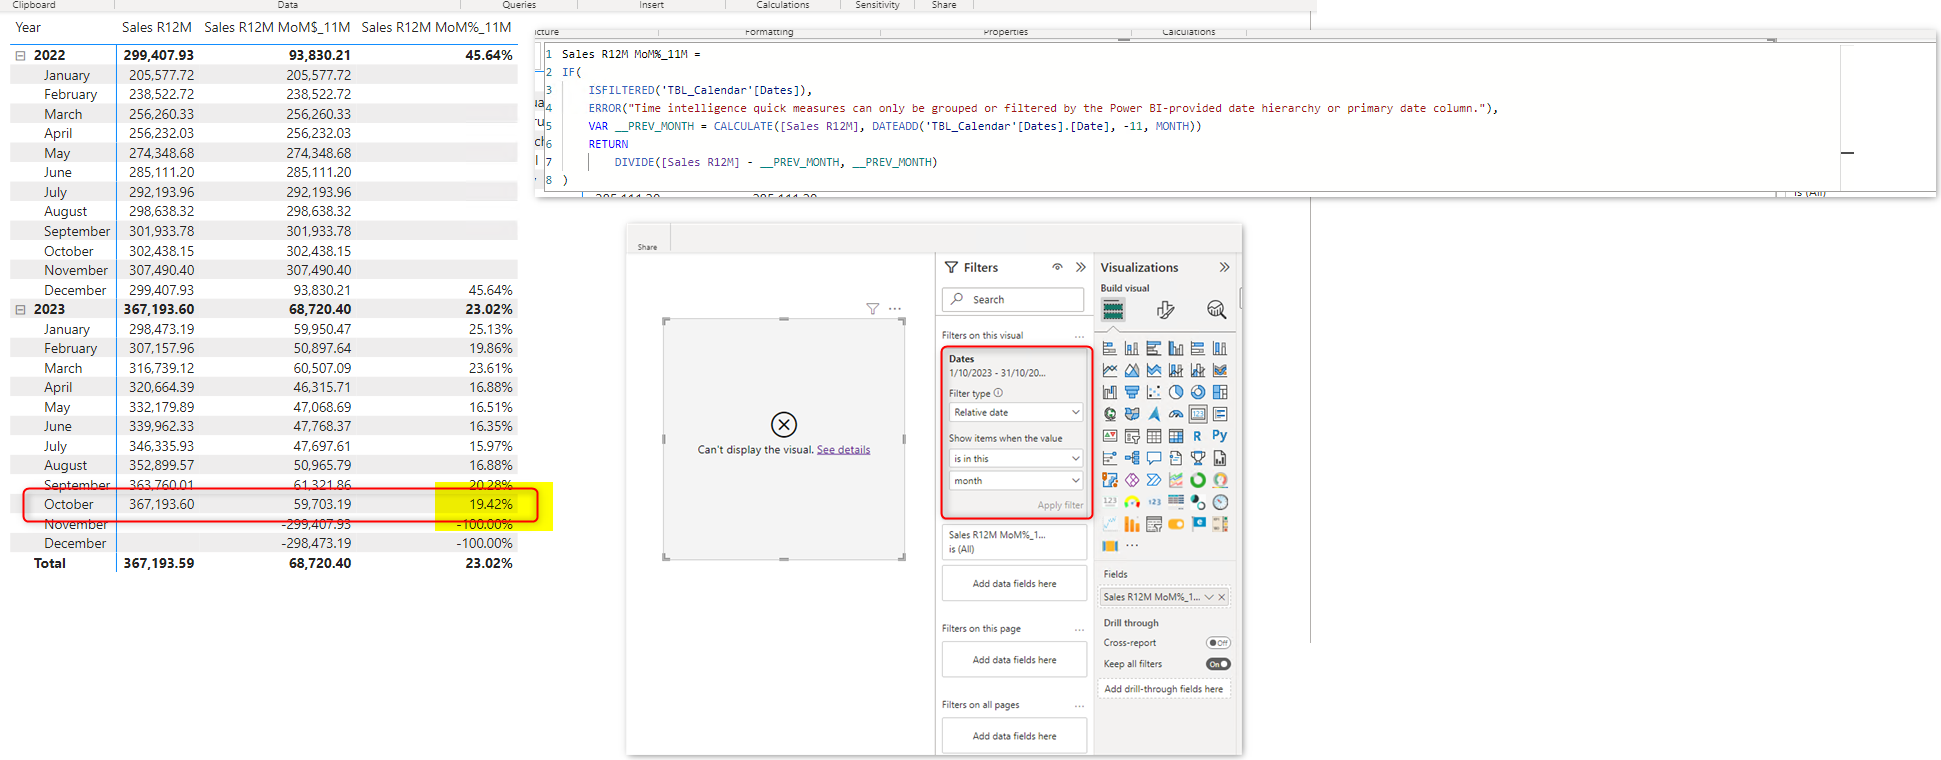Open the visual's more options ellipsis

[895, 309]
